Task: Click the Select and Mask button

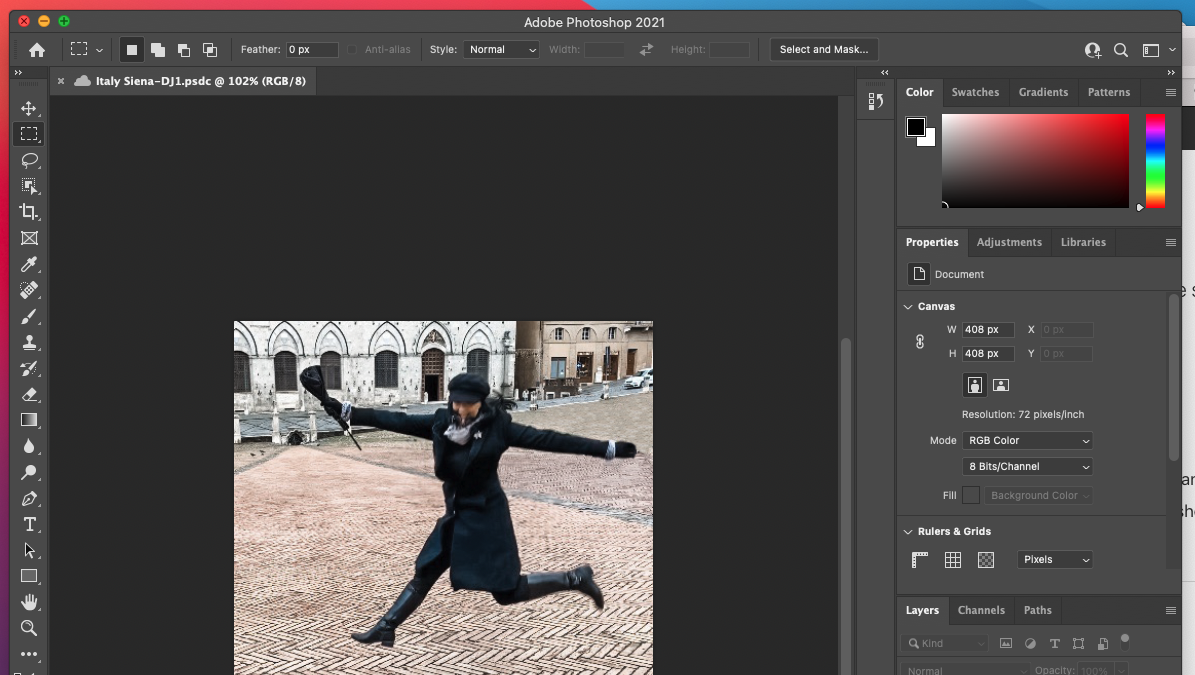Action: (x=823, y=49)
